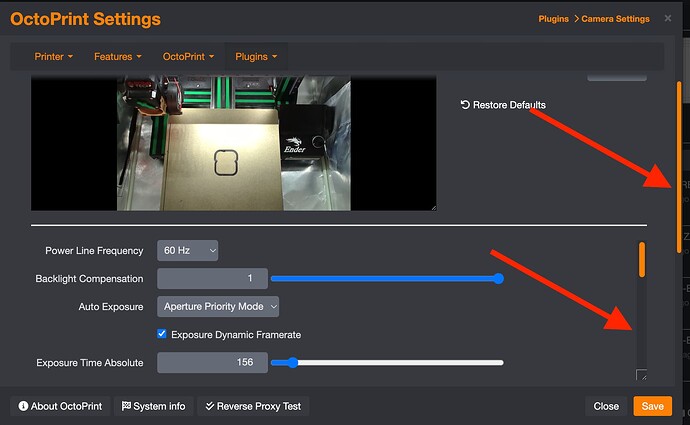Open Power Line Frequency dropdown
This screenshot has height=425, width=690.
tap(187, 250)
